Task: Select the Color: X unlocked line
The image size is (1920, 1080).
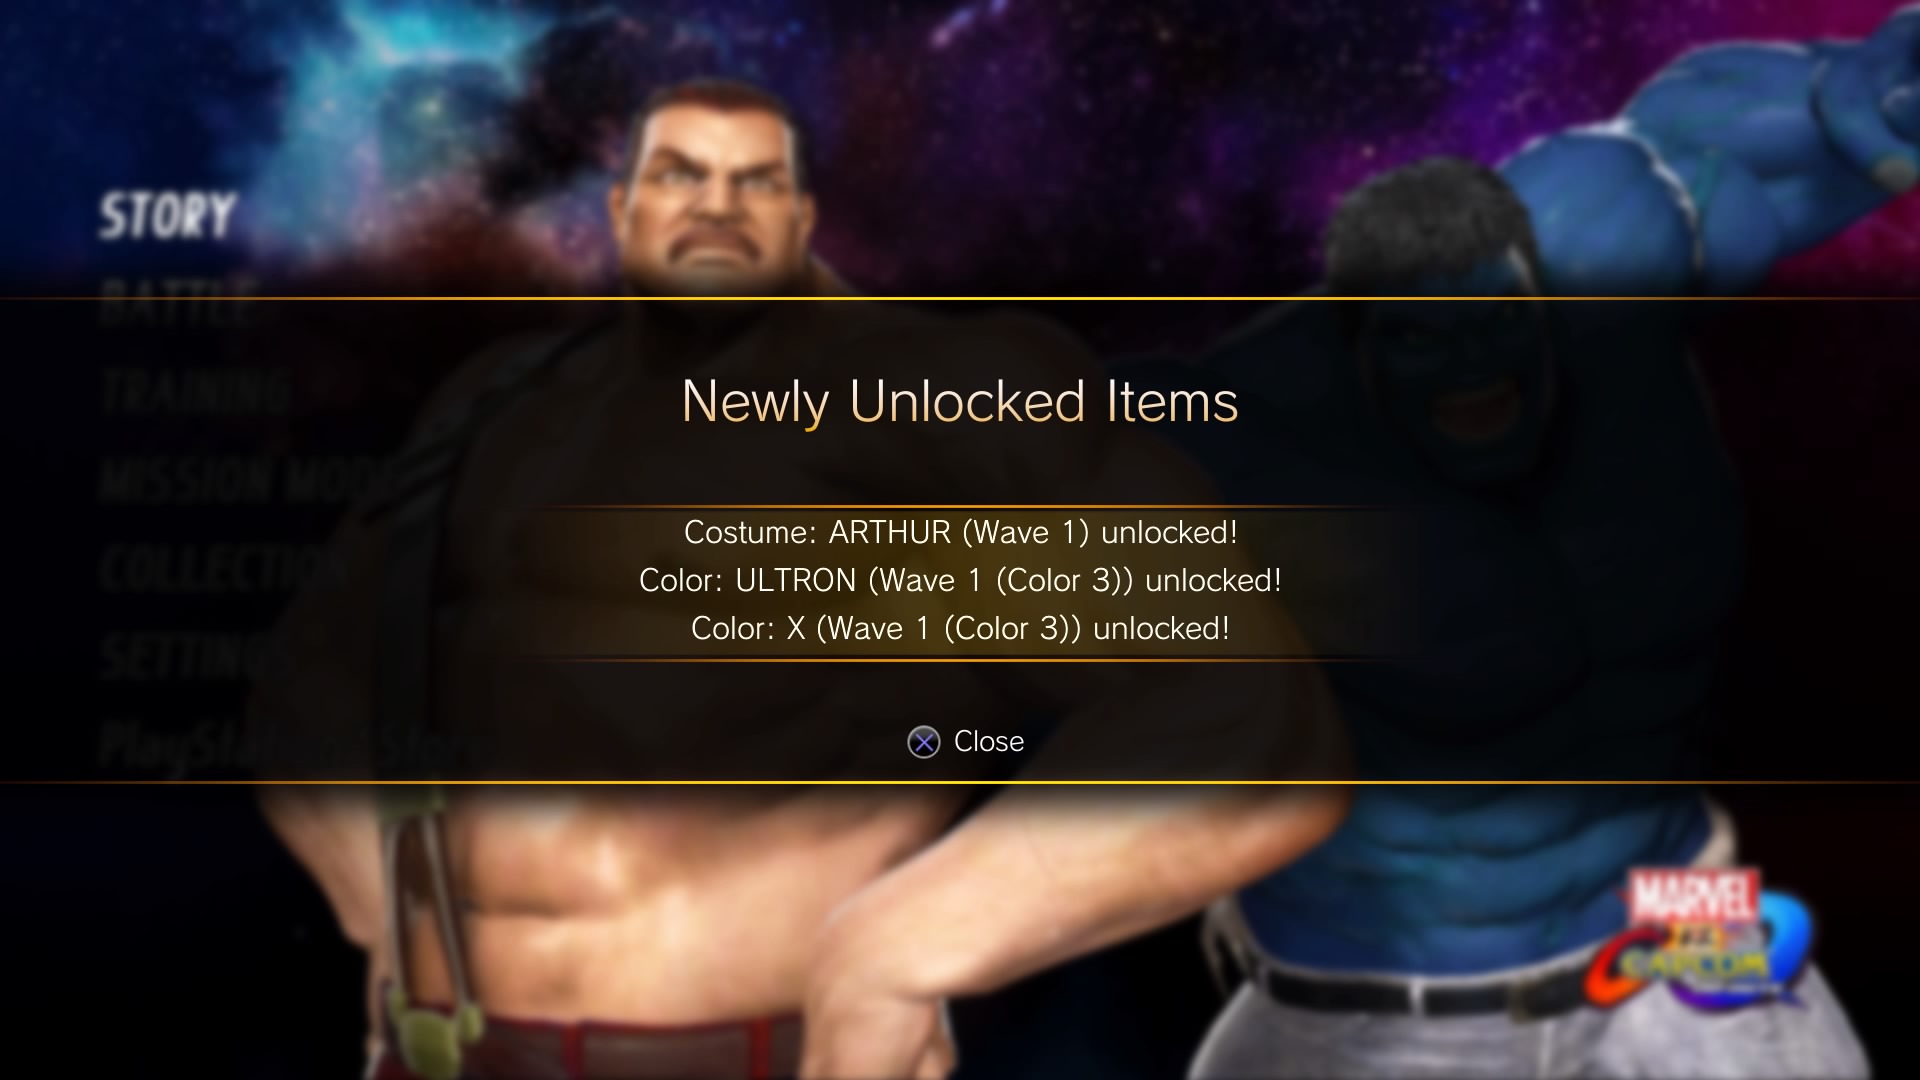Action: tap(960, 628)
